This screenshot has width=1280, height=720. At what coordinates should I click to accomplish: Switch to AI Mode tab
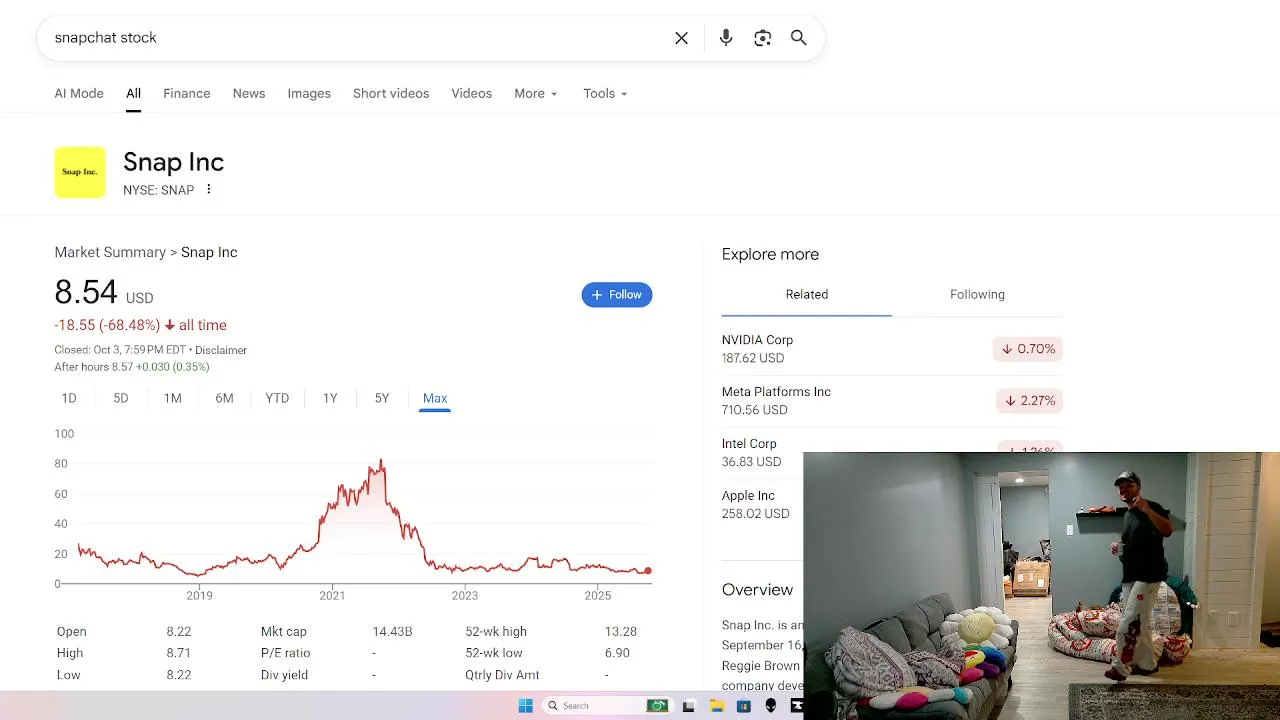pyautogui.click(x=79, y=93)
